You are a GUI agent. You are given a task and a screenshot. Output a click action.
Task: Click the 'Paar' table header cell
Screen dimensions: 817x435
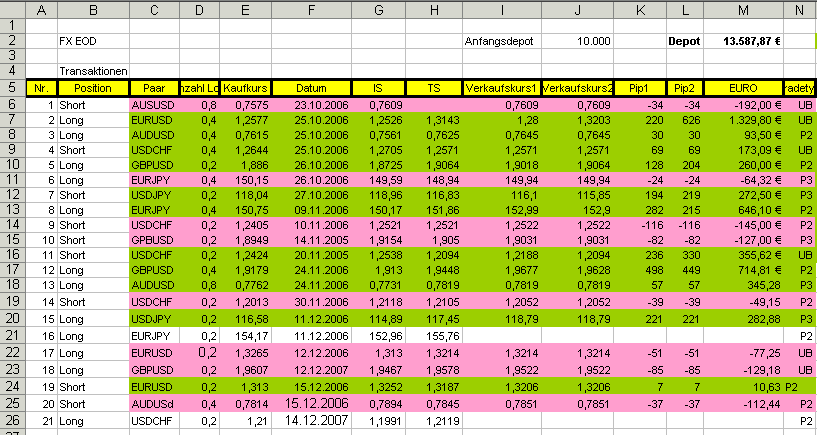(x=154, y=88)
